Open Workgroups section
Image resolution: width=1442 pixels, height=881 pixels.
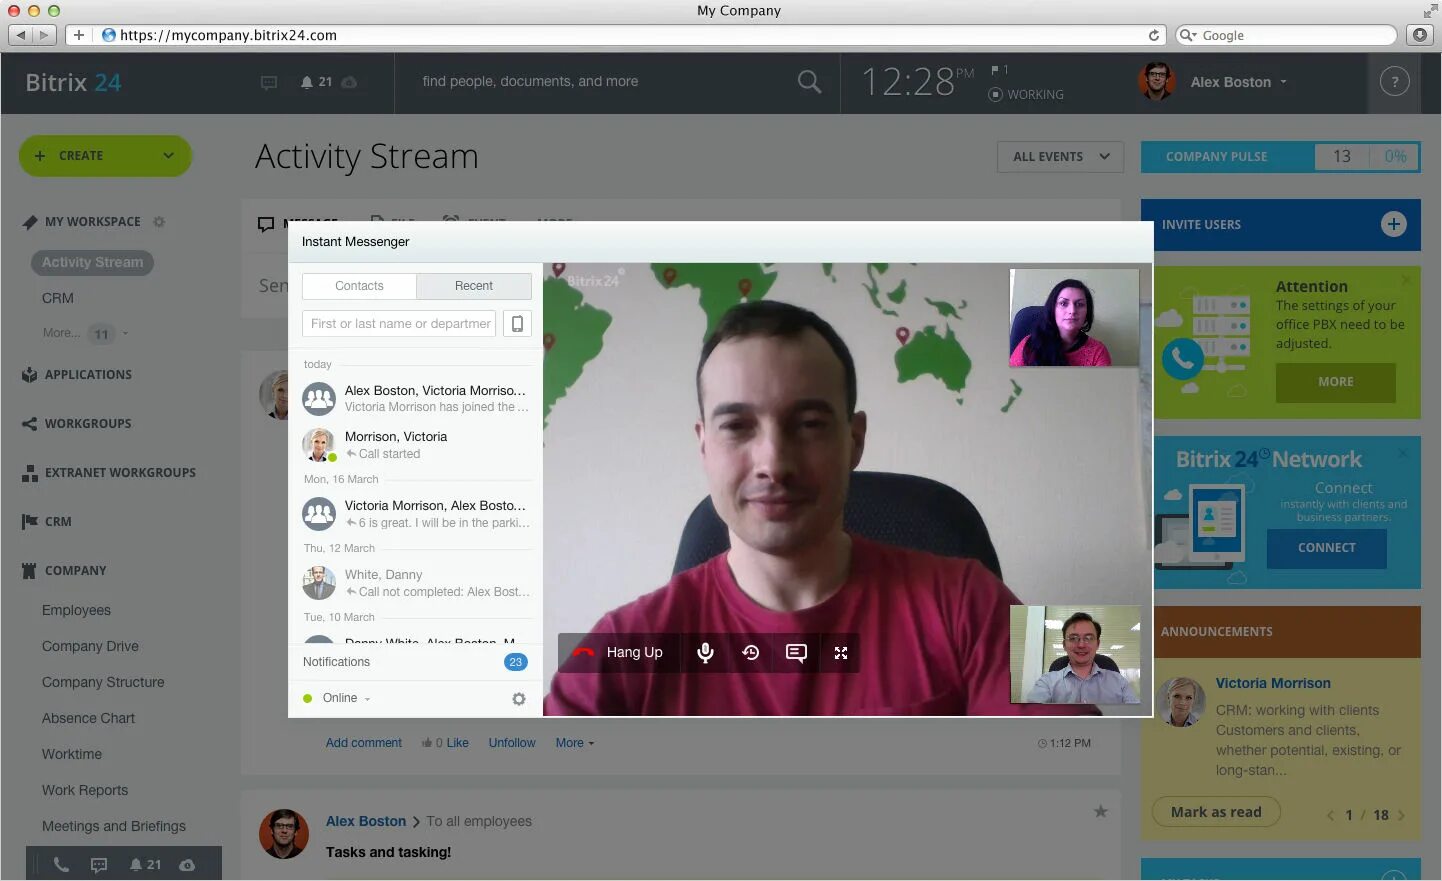[88, 423]
